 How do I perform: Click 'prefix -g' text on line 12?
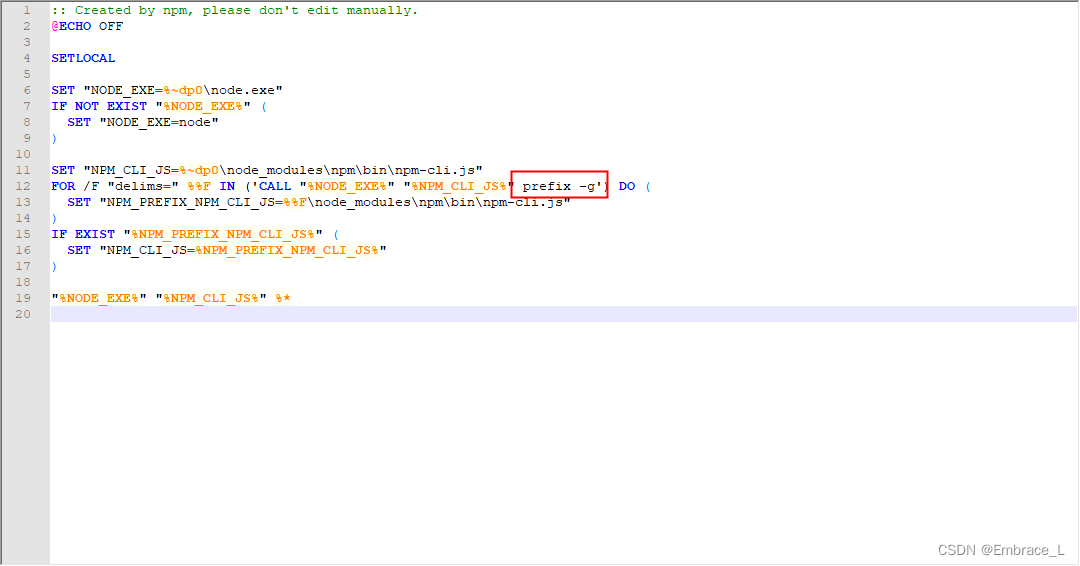coord(561,186)
